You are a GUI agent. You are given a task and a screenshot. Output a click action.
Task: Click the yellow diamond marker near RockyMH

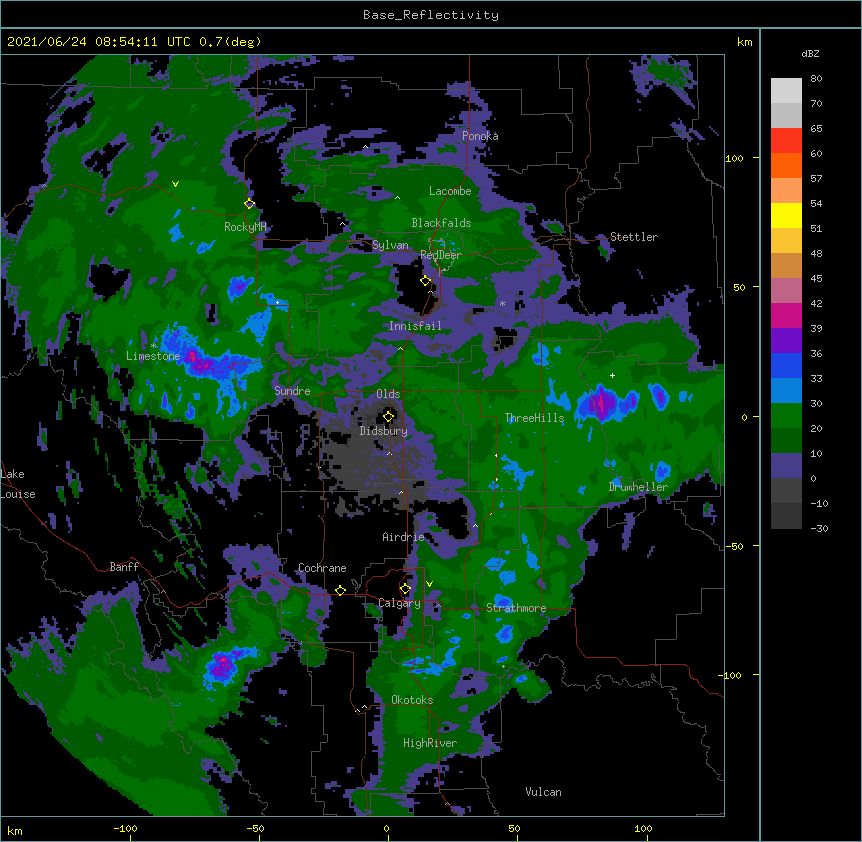click(x=250, y=204)
